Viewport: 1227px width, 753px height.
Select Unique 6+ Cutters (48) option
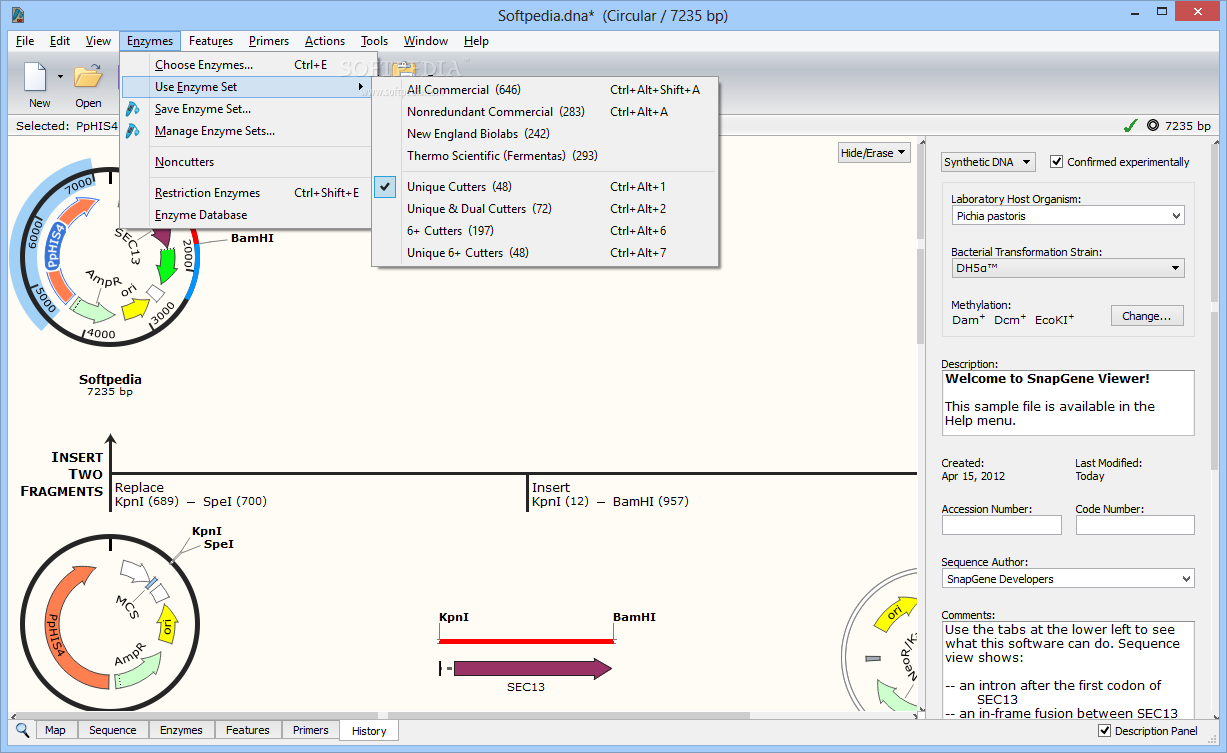point(545,253)
